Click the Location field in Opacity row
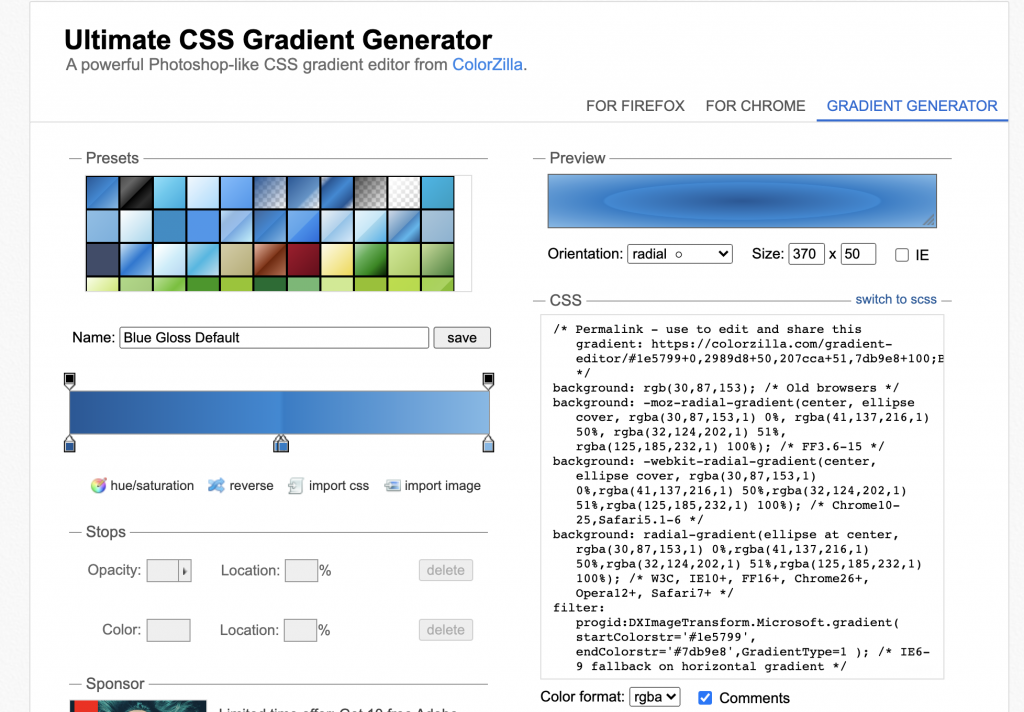Image resolution: width=1024 pixels, height=712 pixels. [301, 570]
